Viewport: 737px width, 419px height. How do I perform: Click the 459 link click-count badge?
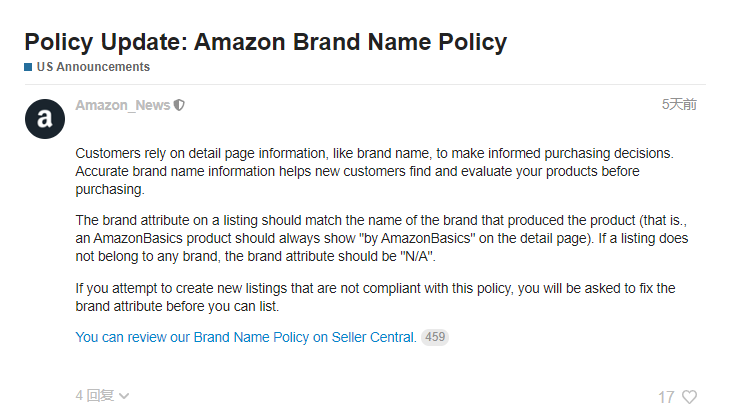pos(435,338)
